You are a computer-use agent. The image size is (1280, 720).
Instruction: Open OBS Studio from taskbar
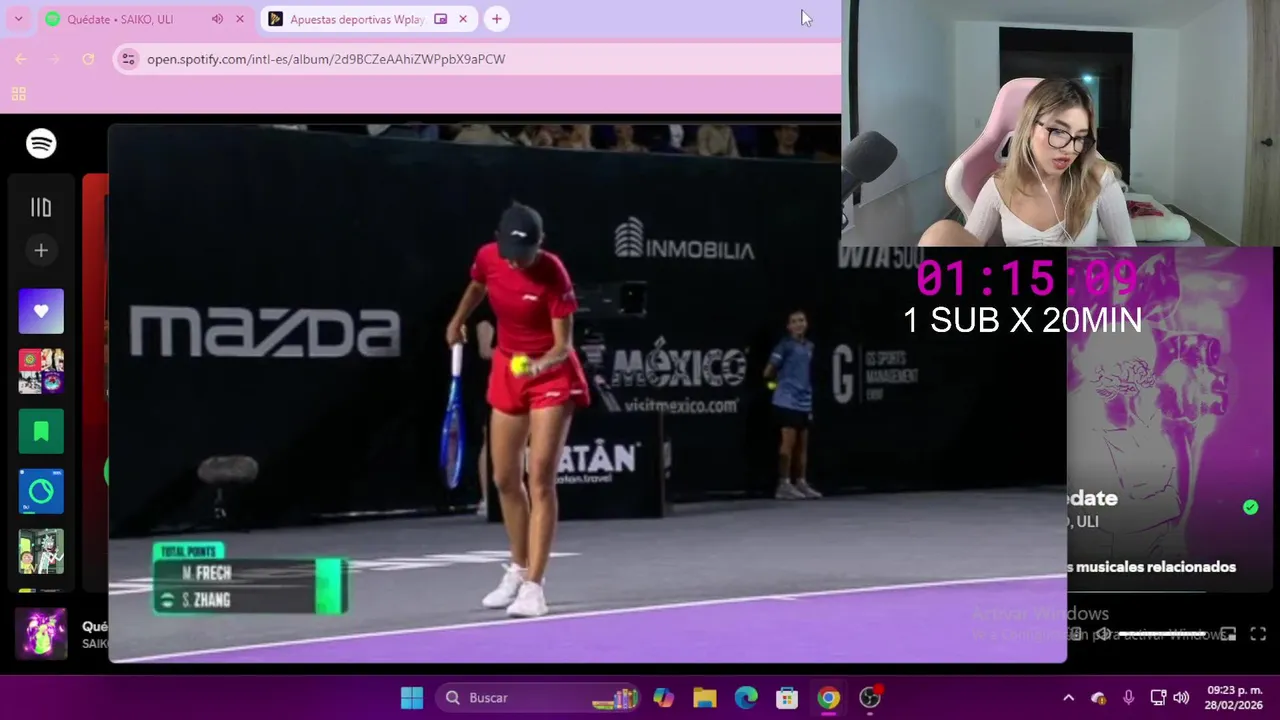click(870, 697)
